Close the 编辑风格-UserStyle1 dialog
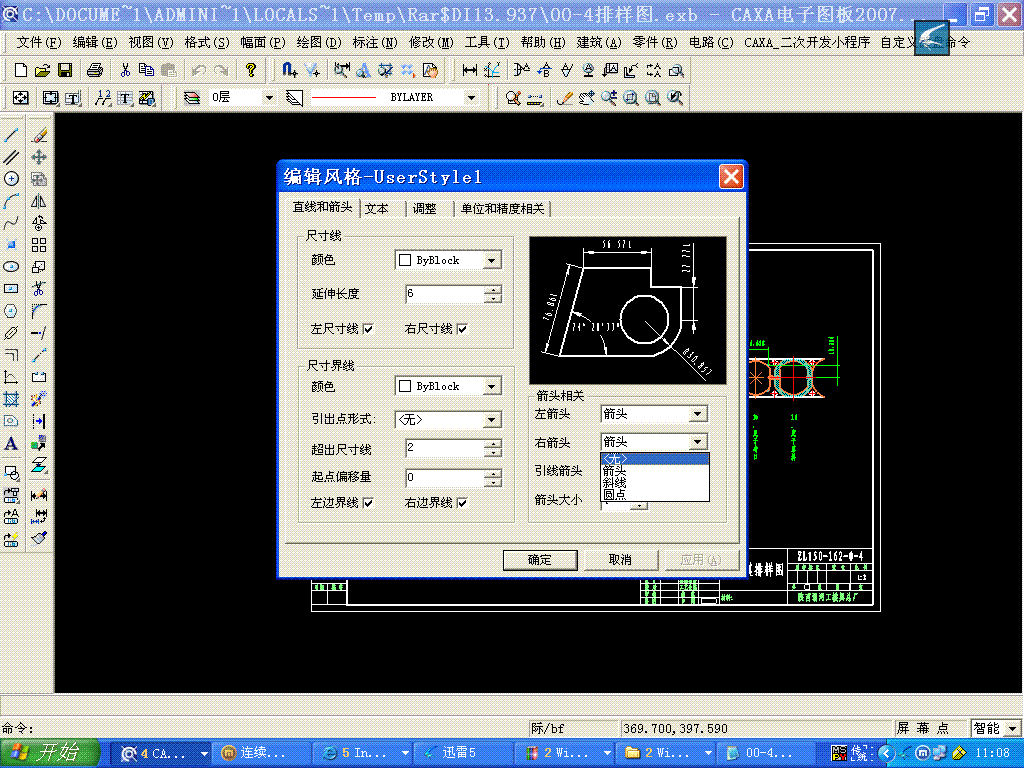 [x=731, y=176]
